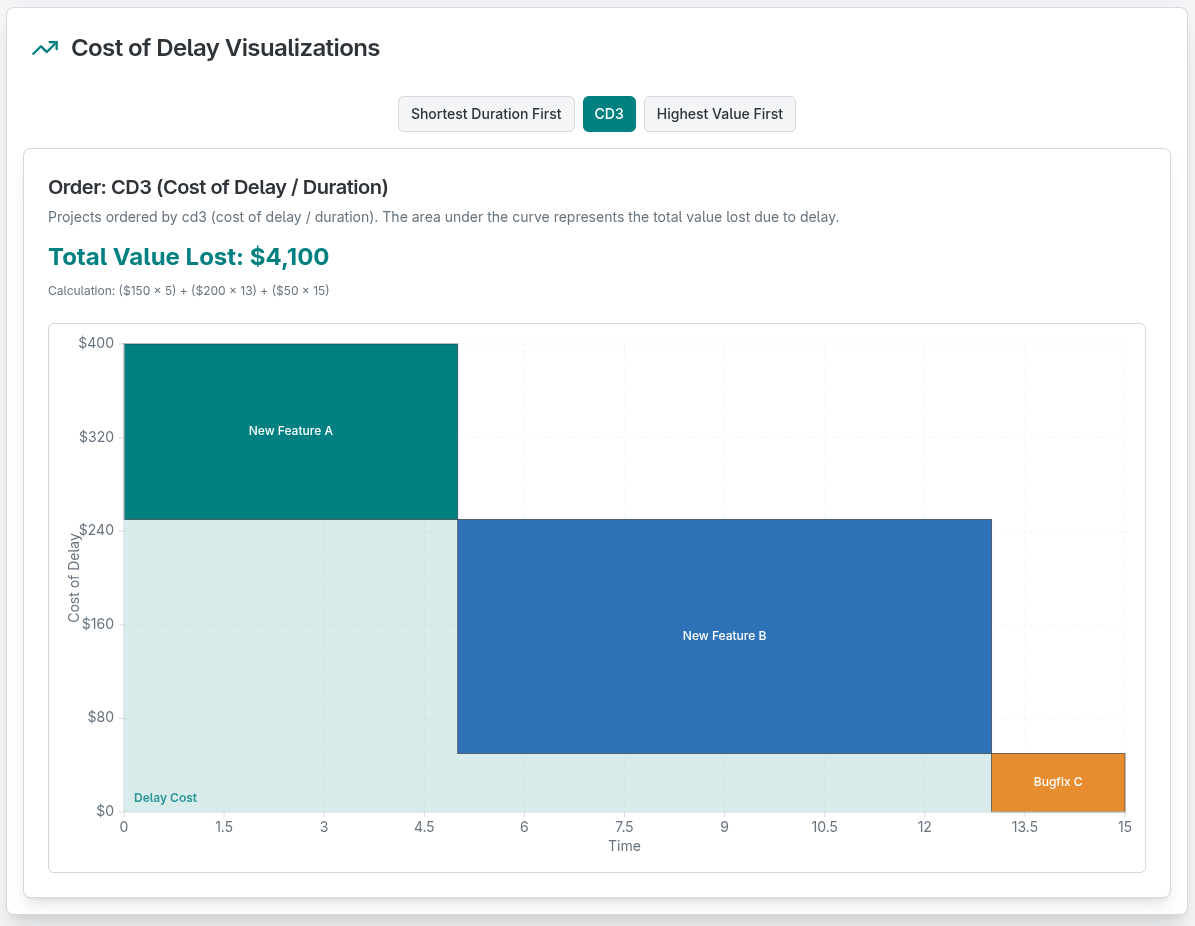Screen dimensions: 1195x926
Task: Click the New Feature B label inside the blue bar
Action: tap(723, 635)
